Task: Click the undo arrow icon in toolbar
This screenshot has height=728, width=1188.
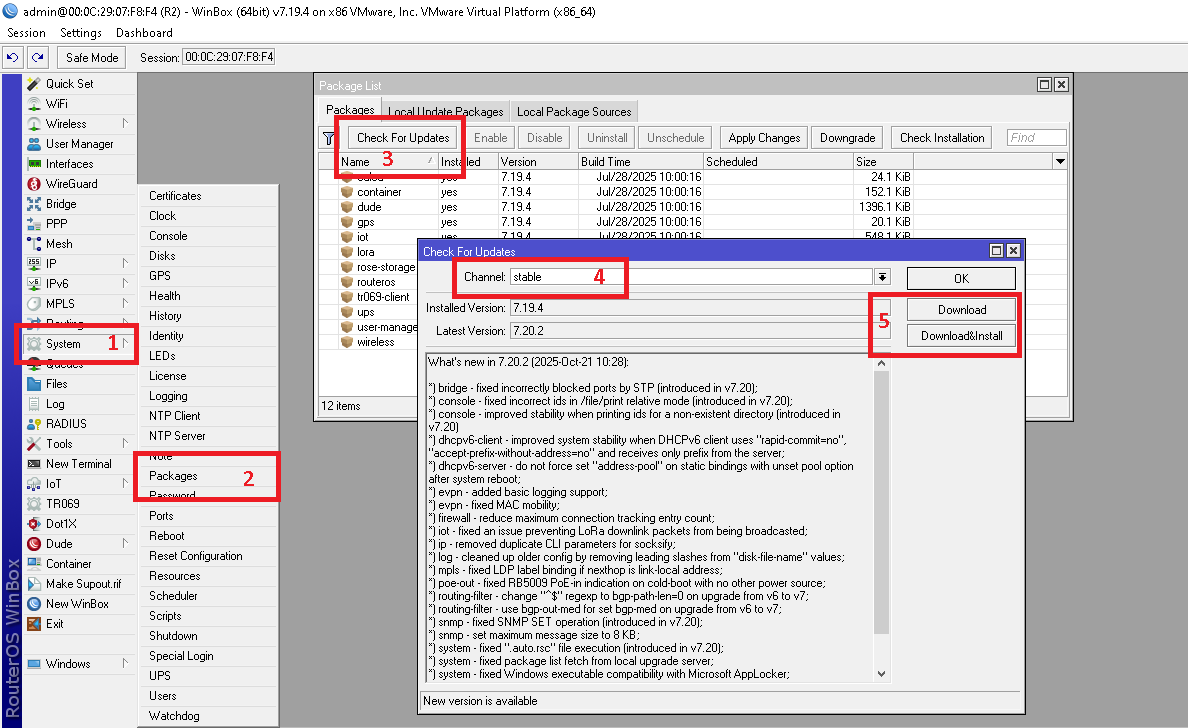Action: 13,57
